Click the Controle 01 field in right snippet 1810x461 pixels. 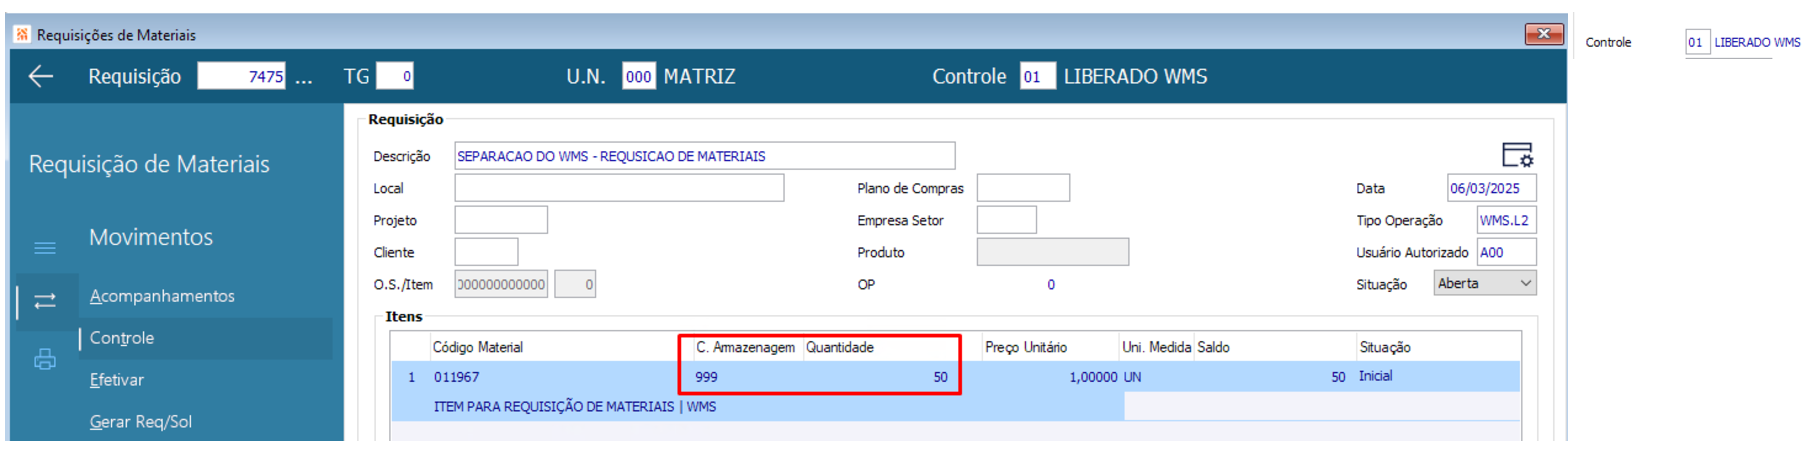click(x=1696, y=42)
